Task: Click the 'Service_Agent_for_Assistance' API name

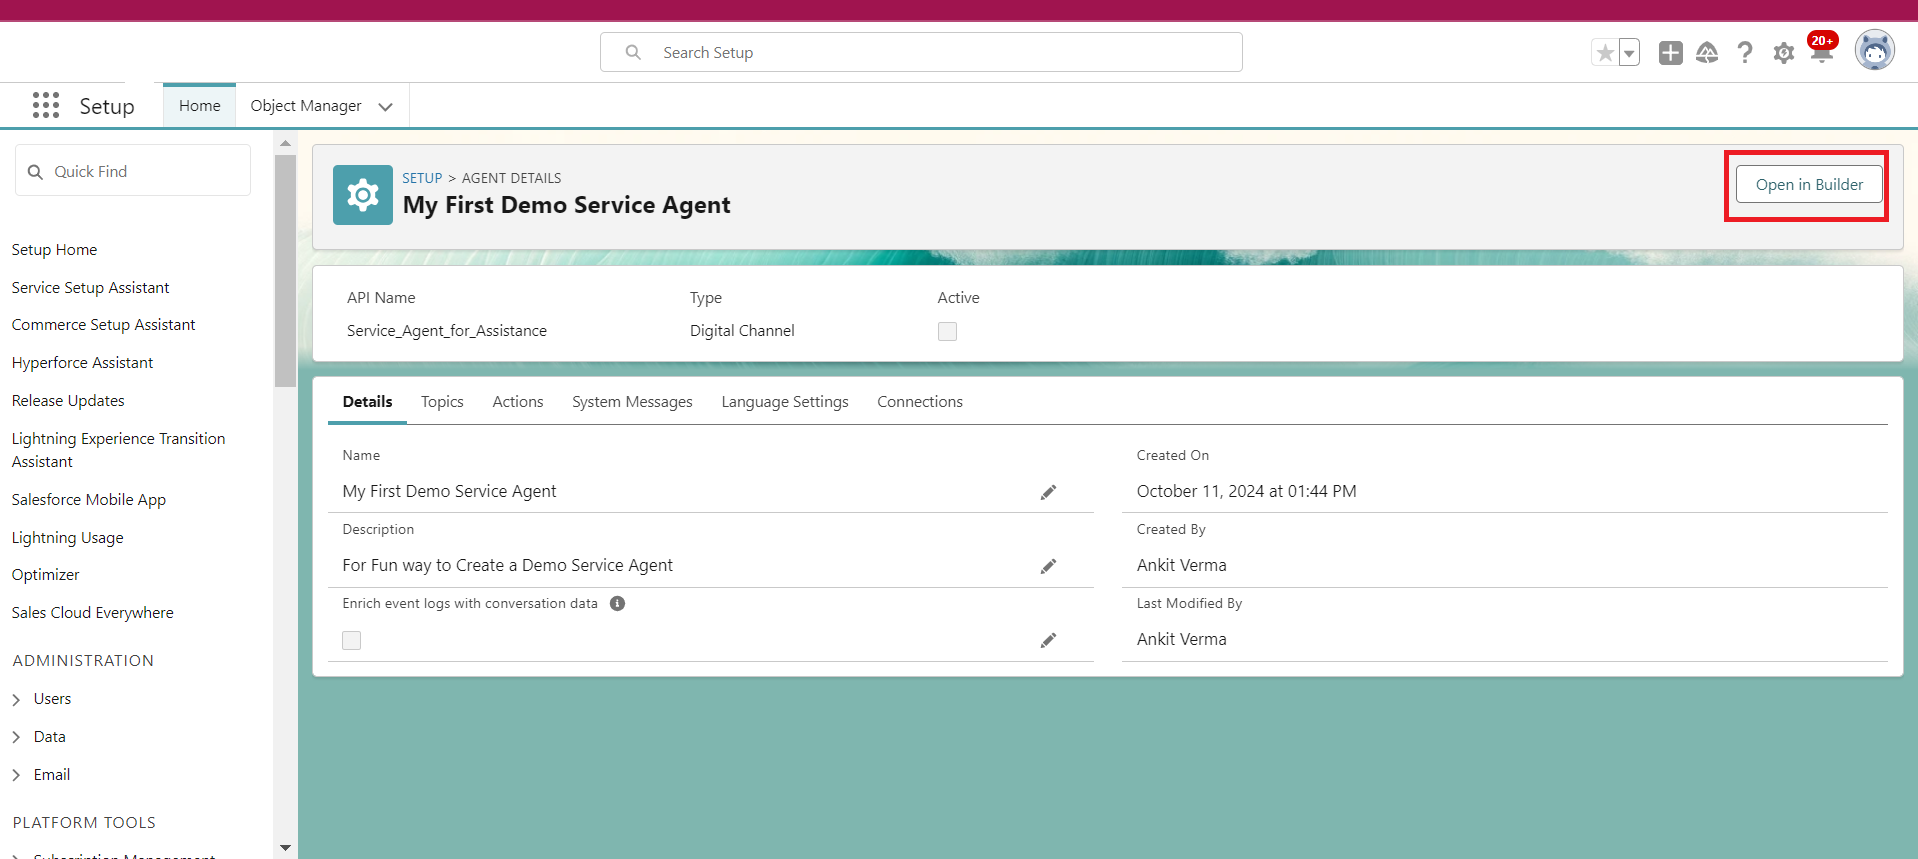Action: coord(447,331)
